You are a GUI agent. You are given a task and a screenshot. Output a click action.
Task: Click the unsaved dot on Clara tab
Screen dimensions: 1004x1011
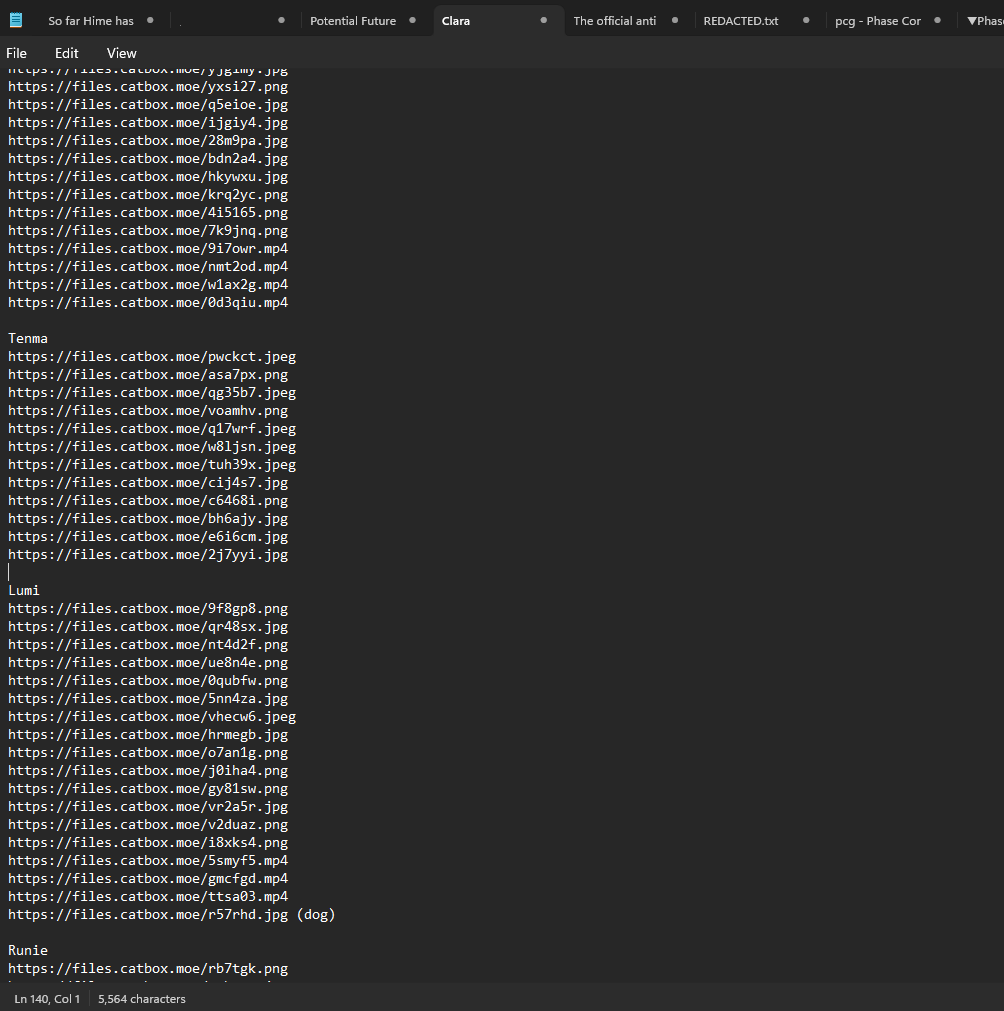[544, 20]
